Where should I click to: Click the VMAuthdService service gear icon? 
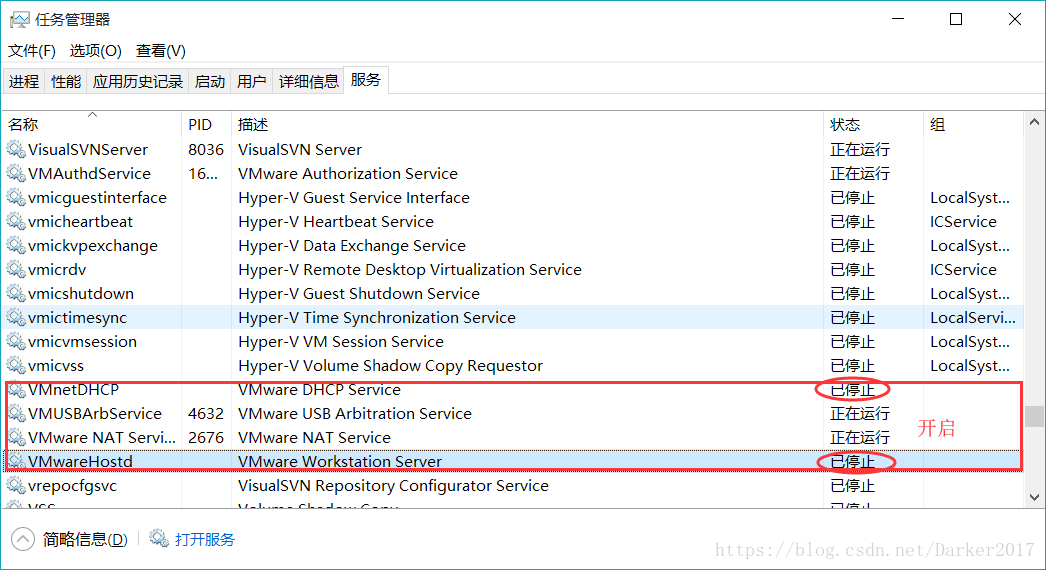16,173
